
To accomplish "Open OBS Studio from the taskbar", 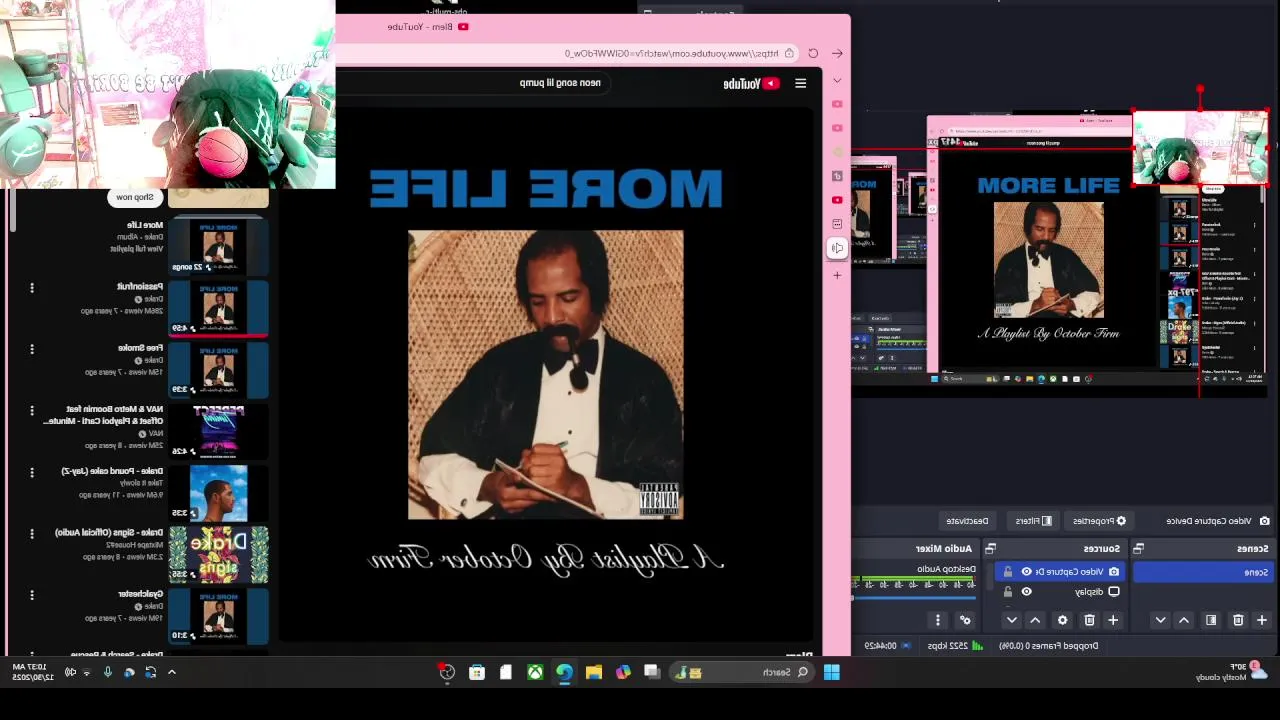I will [447, 672].
